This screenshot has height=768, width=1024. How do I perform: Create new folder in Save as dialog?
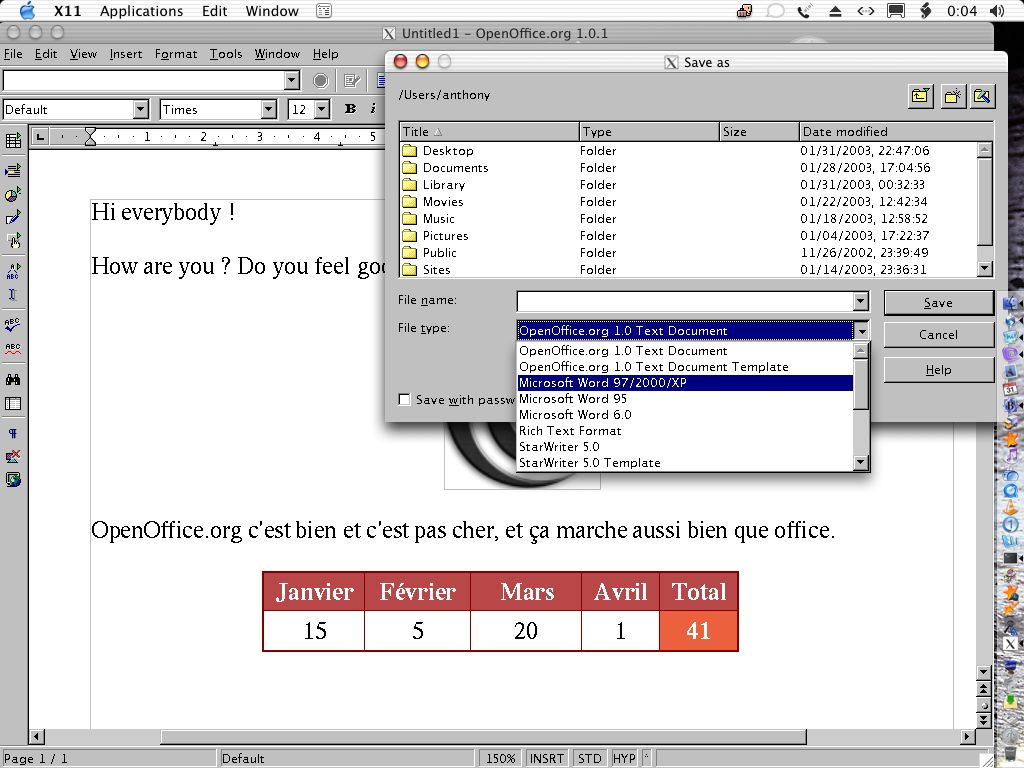[952, 97]
